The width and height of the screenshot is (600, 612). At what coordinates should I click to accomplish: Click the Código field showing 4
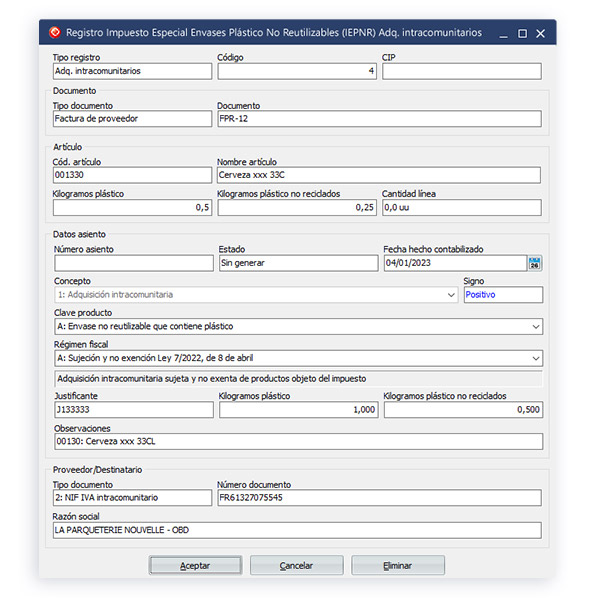click(x=297, y=72)
